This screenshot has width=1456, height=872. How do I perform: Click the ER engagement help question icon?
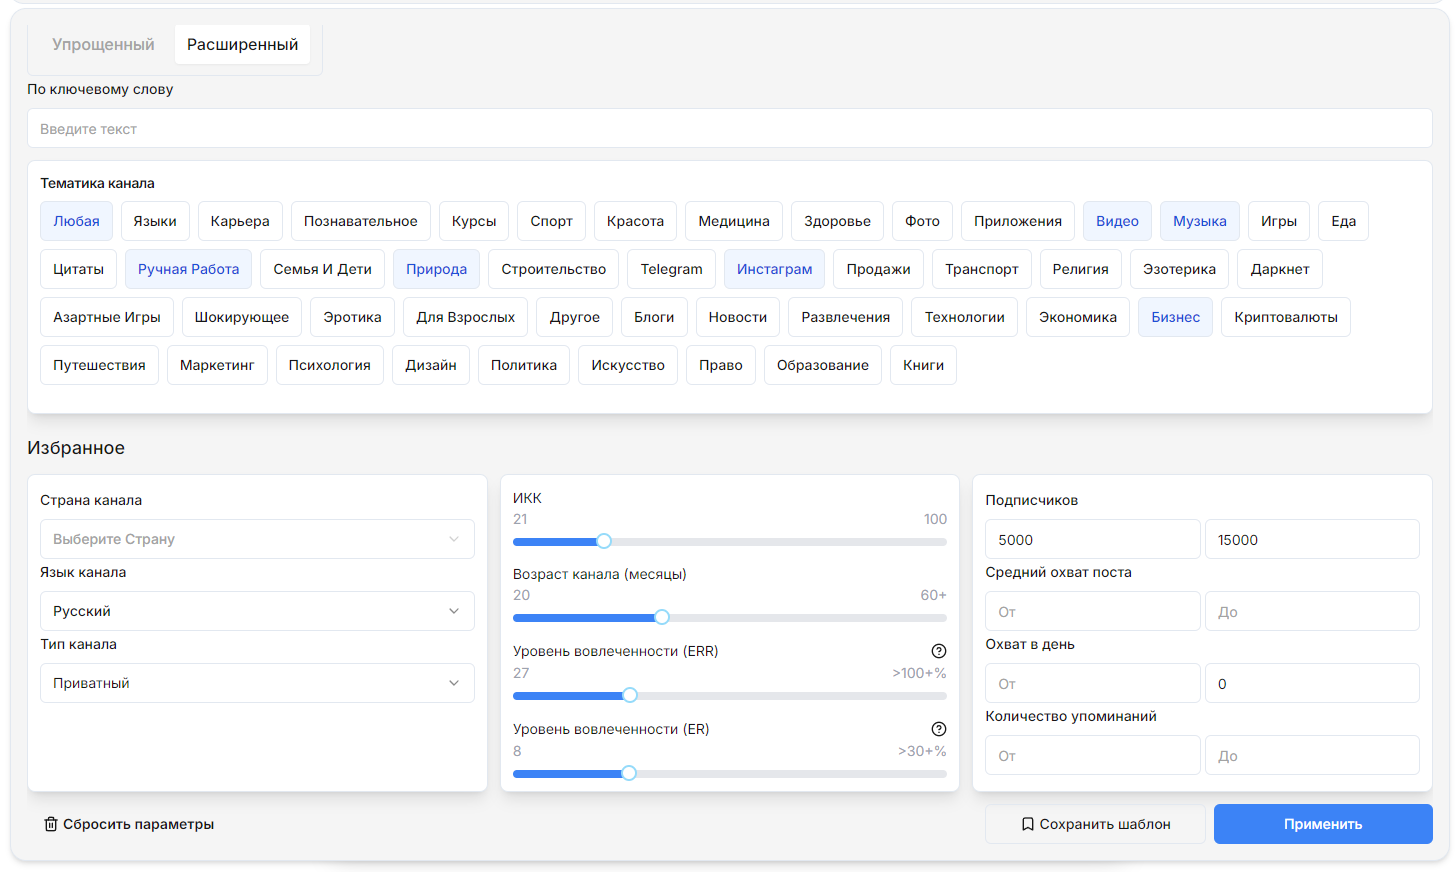tap(938, 729)
